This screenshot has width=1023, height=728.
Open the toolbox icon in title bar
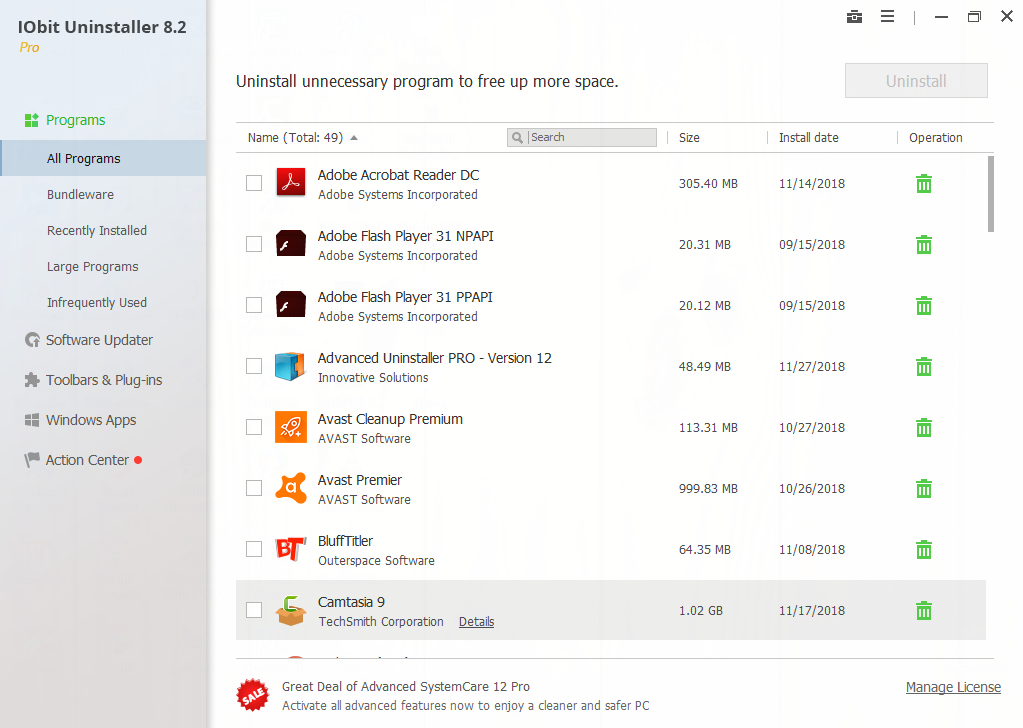pos(854,17)
